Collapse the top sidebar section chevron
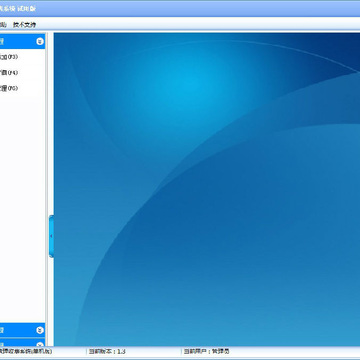Viewport: 360px width, 360px height. tap(40, 42)
